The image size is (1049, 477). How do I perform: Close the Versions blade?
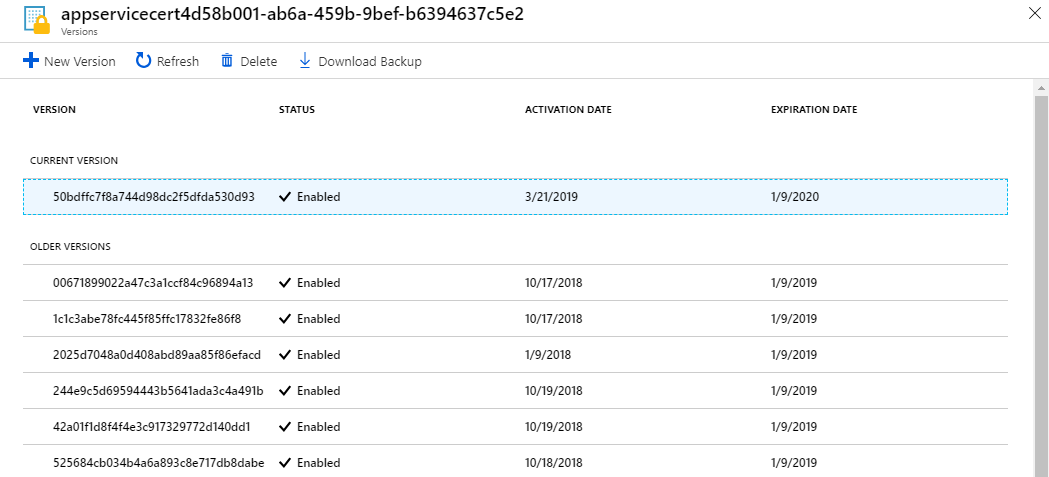(x=1034, y=13)
